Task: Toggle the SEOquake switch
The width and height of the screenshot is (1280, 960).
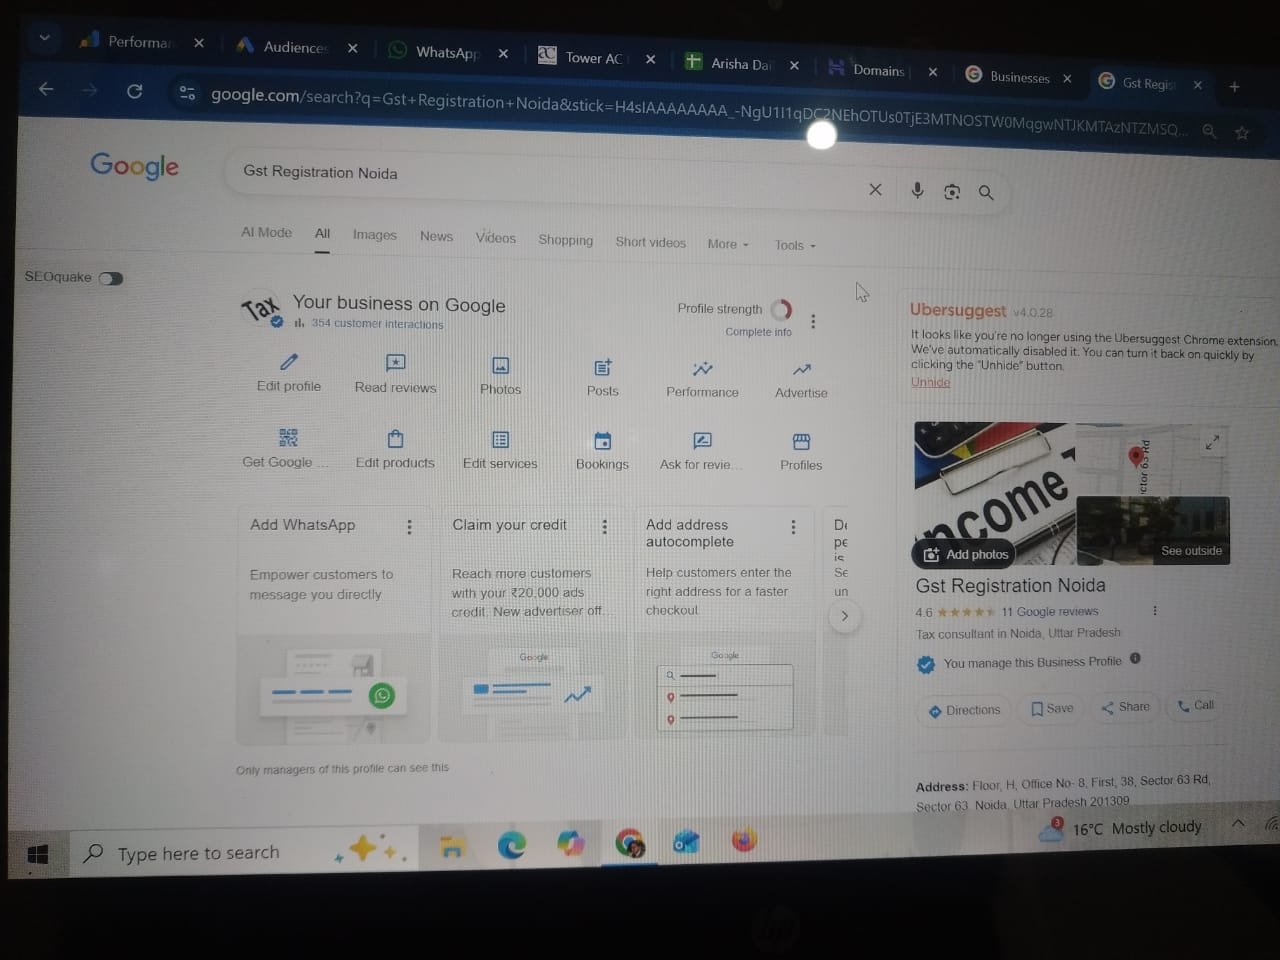Action: [111, 278]
